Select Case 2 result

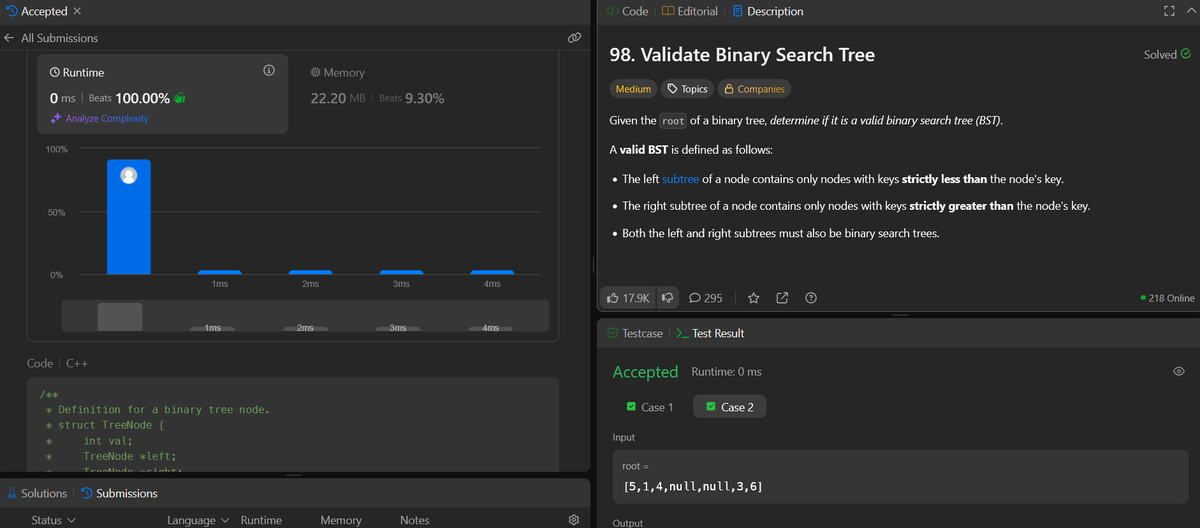coord(730,407)
